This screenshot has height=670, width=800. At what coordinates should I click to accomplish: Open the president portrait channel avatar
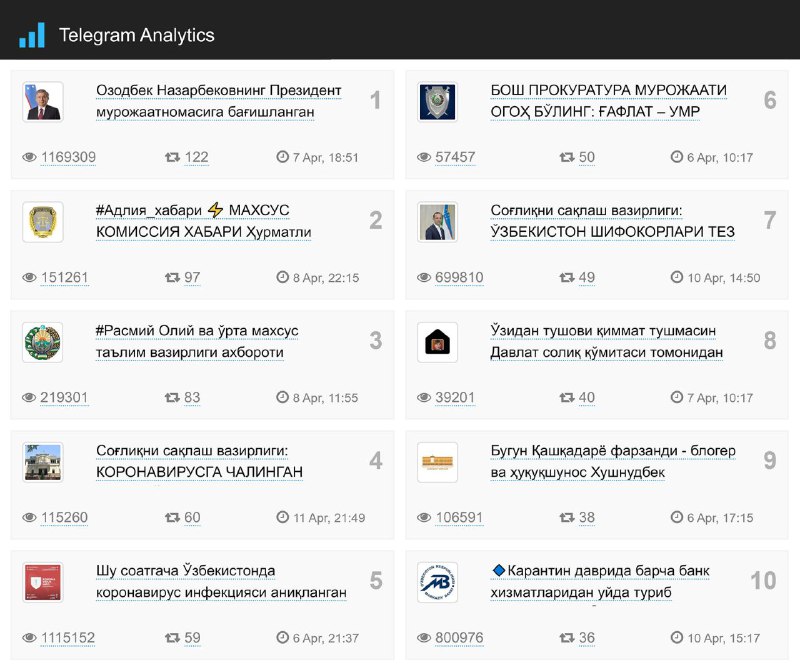coord(43,102)
